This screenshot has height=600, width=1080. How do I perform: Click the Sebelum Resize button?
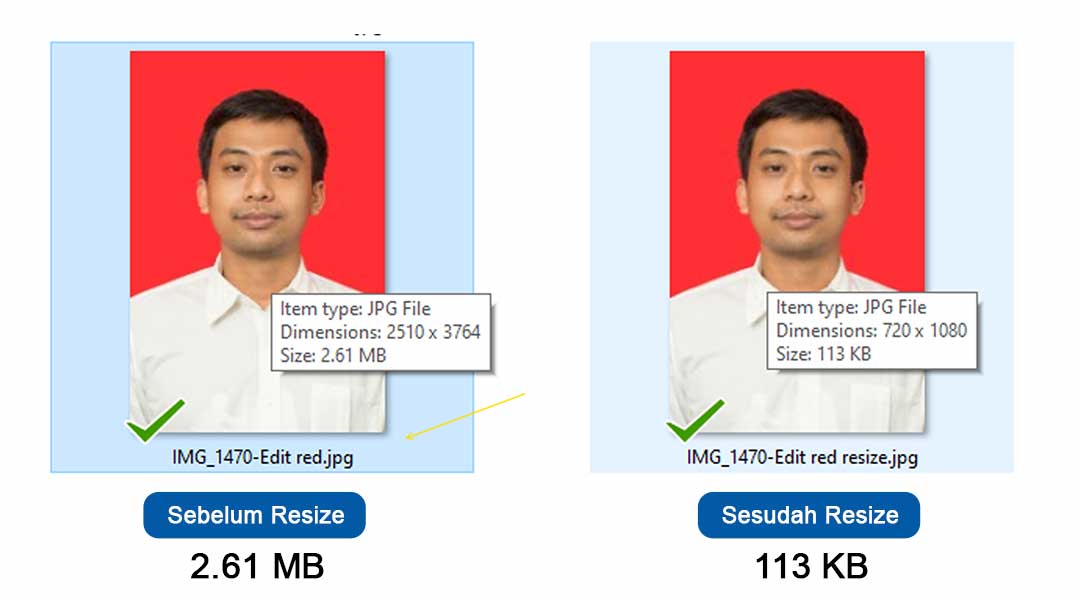pos(254,515)
